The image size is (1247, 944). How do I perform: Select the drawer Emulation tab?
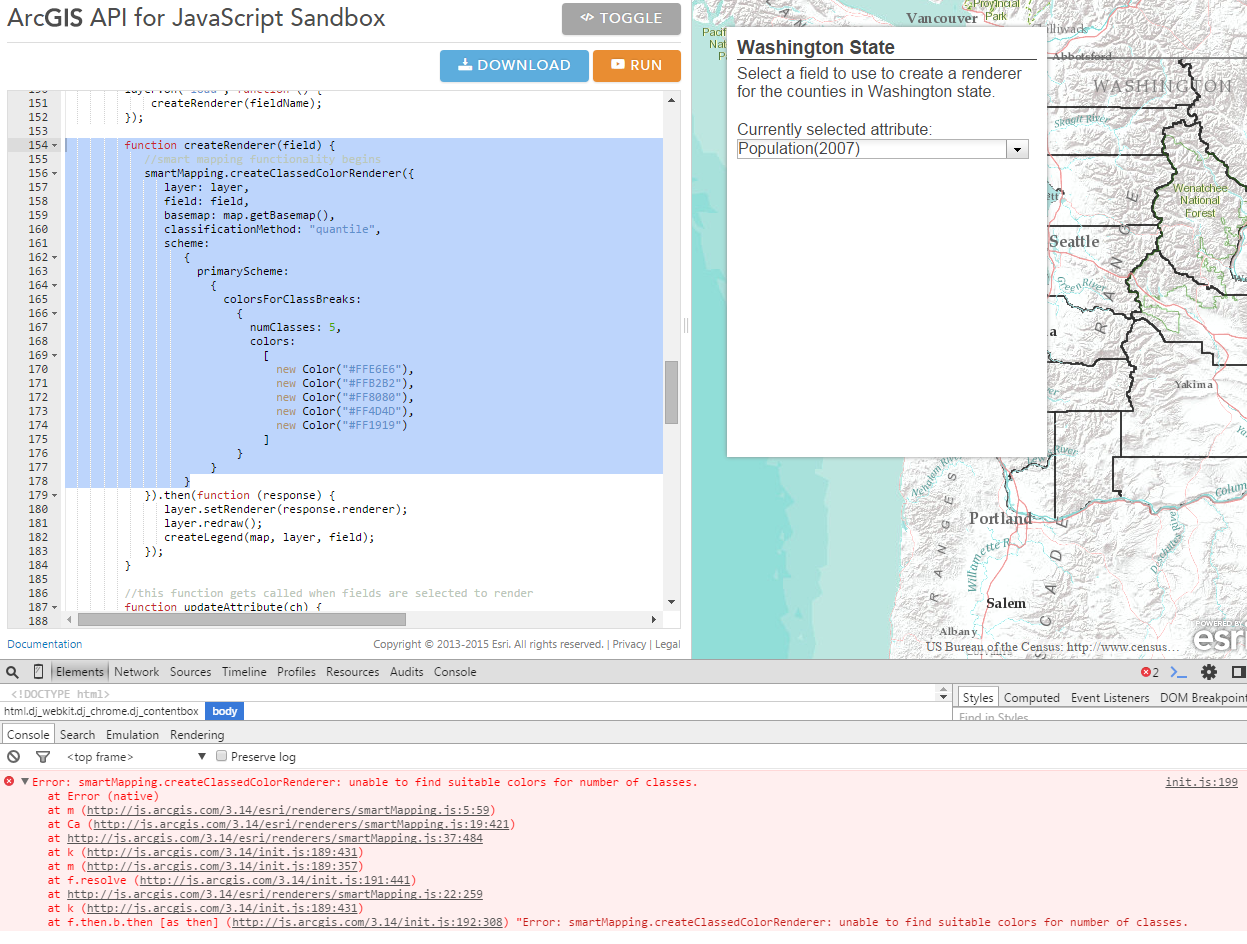click(x=133, y=735)
